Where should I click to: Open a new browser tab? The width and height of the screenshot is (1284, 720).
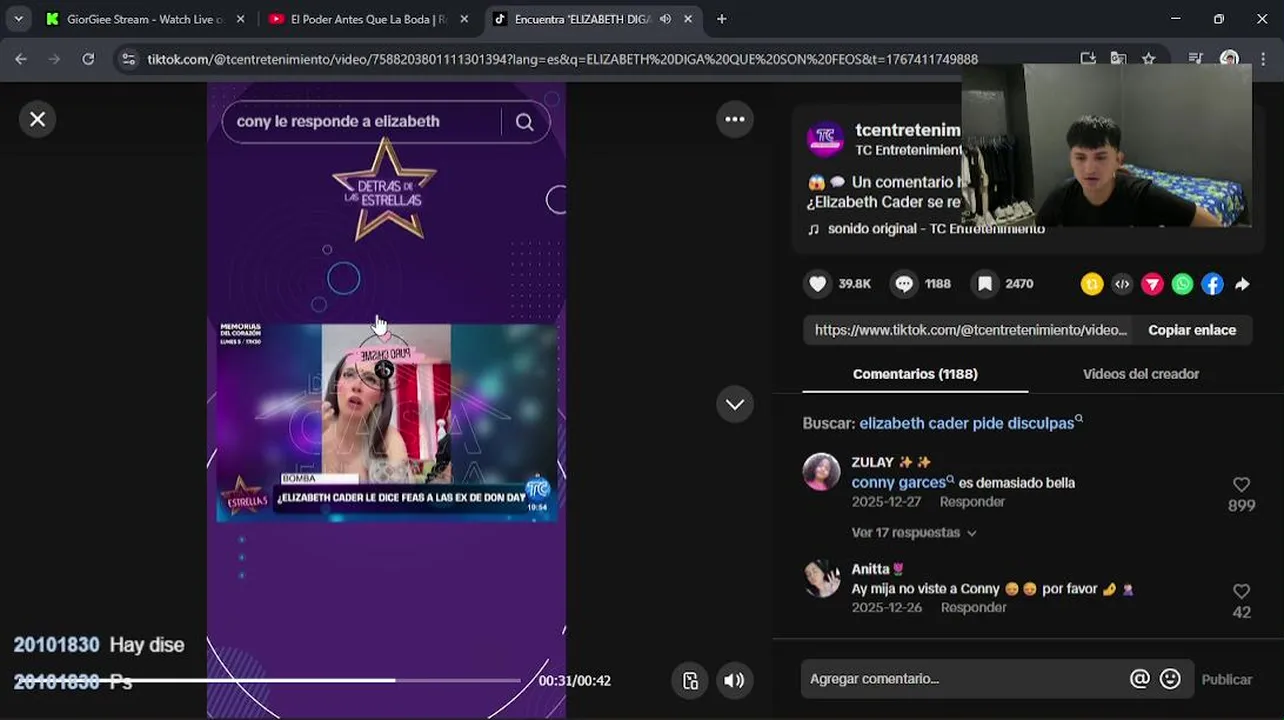click(722, 19)
